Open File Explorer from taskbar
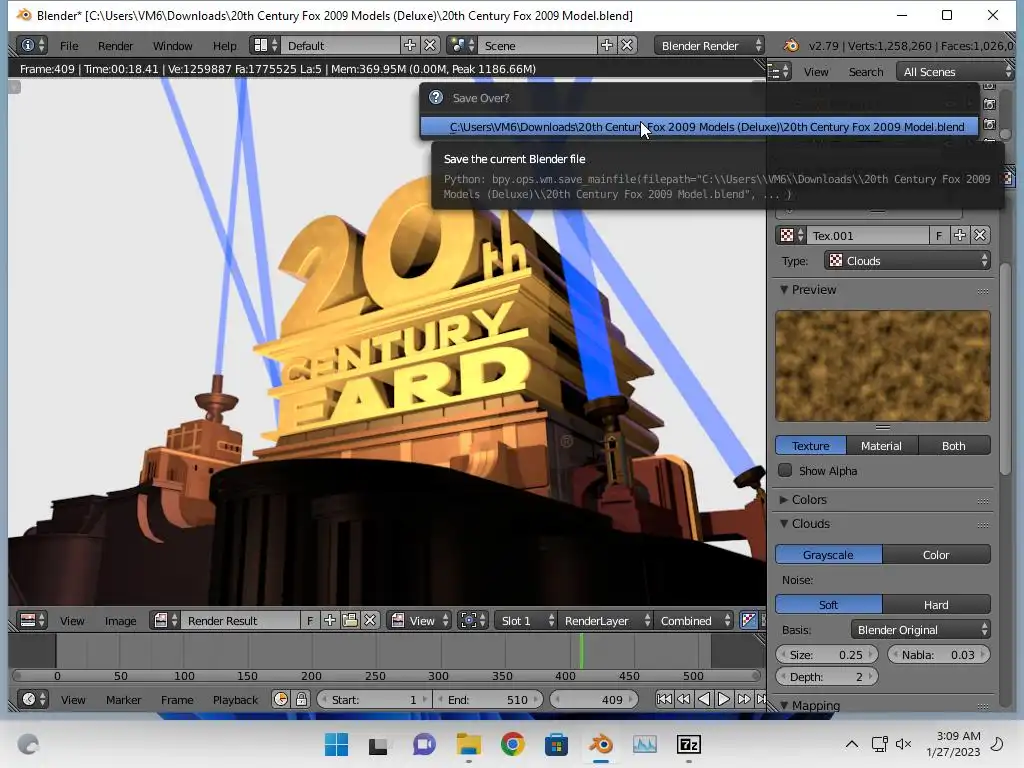Screen dimensions: 1024x768 (469, 744)
